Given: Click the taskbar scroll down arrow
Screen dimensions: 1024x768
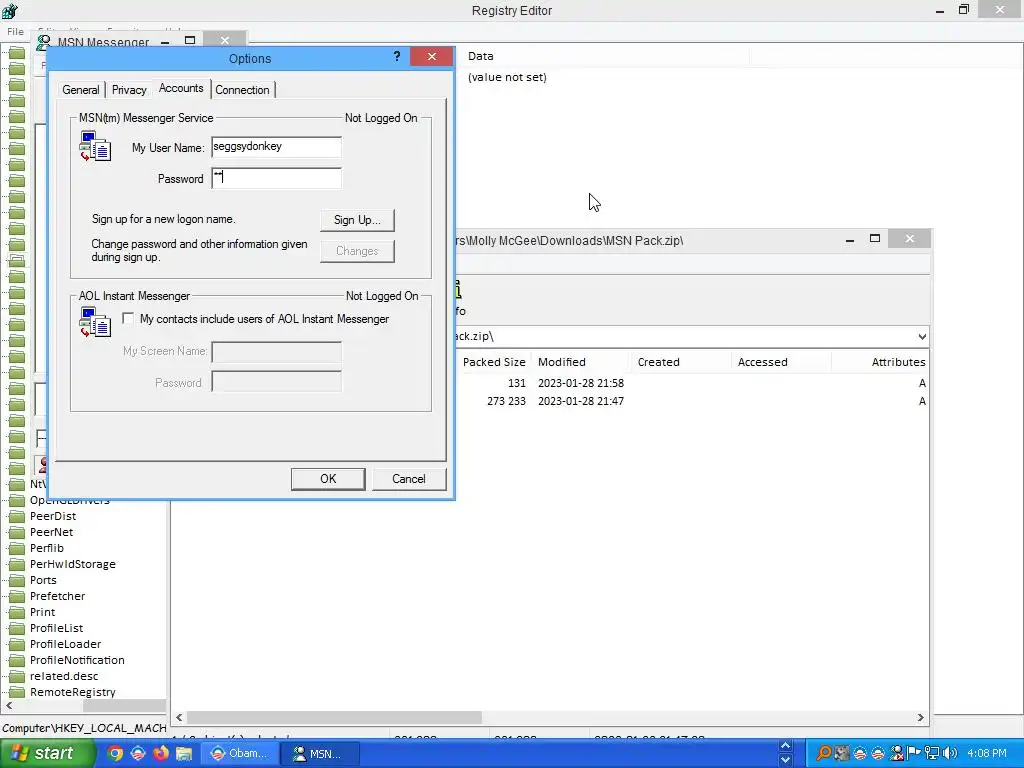Looking at the screenshot, I should tap(786, 760).
